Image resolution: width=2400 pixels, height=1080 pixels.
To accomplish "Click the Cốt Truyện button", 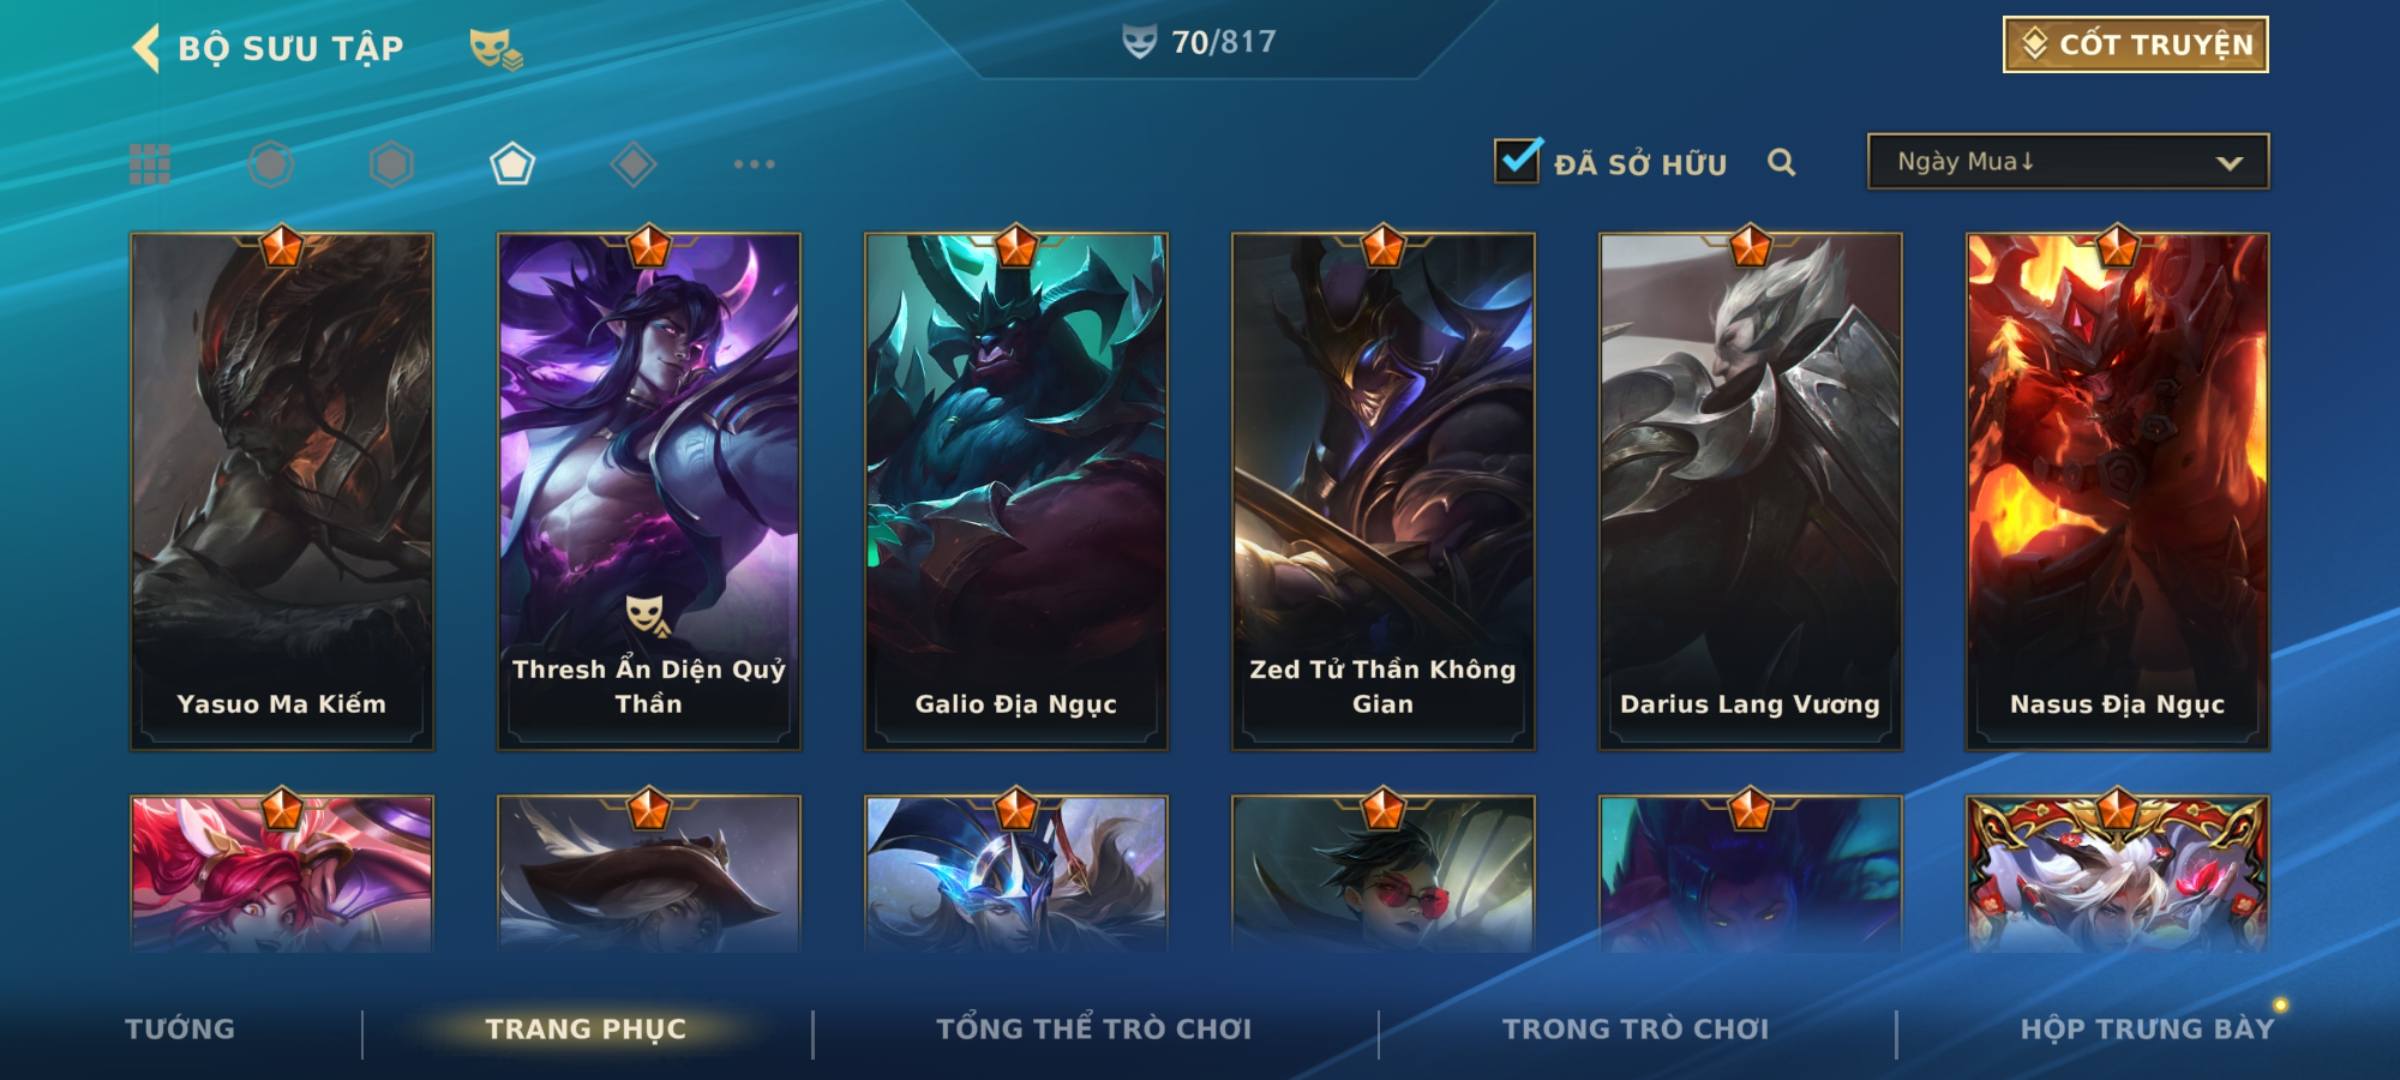I will point(2136,44).
